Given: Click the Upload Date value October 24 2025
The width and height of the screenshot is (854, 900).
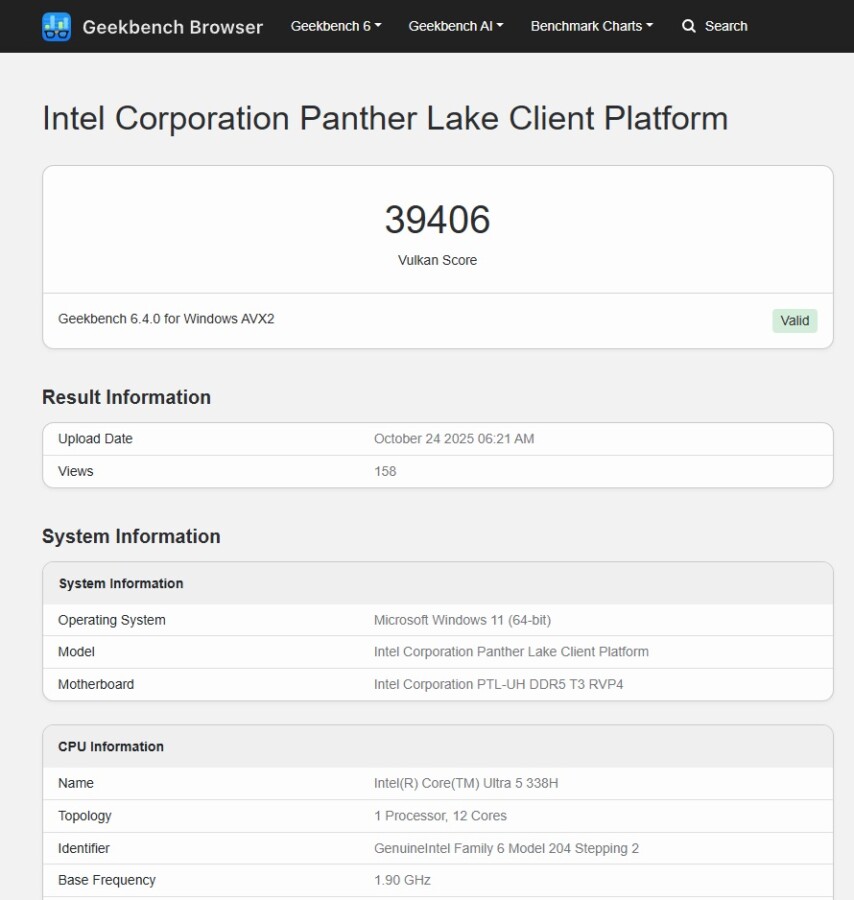Looking at the screenshot, I should coord(454,439).
